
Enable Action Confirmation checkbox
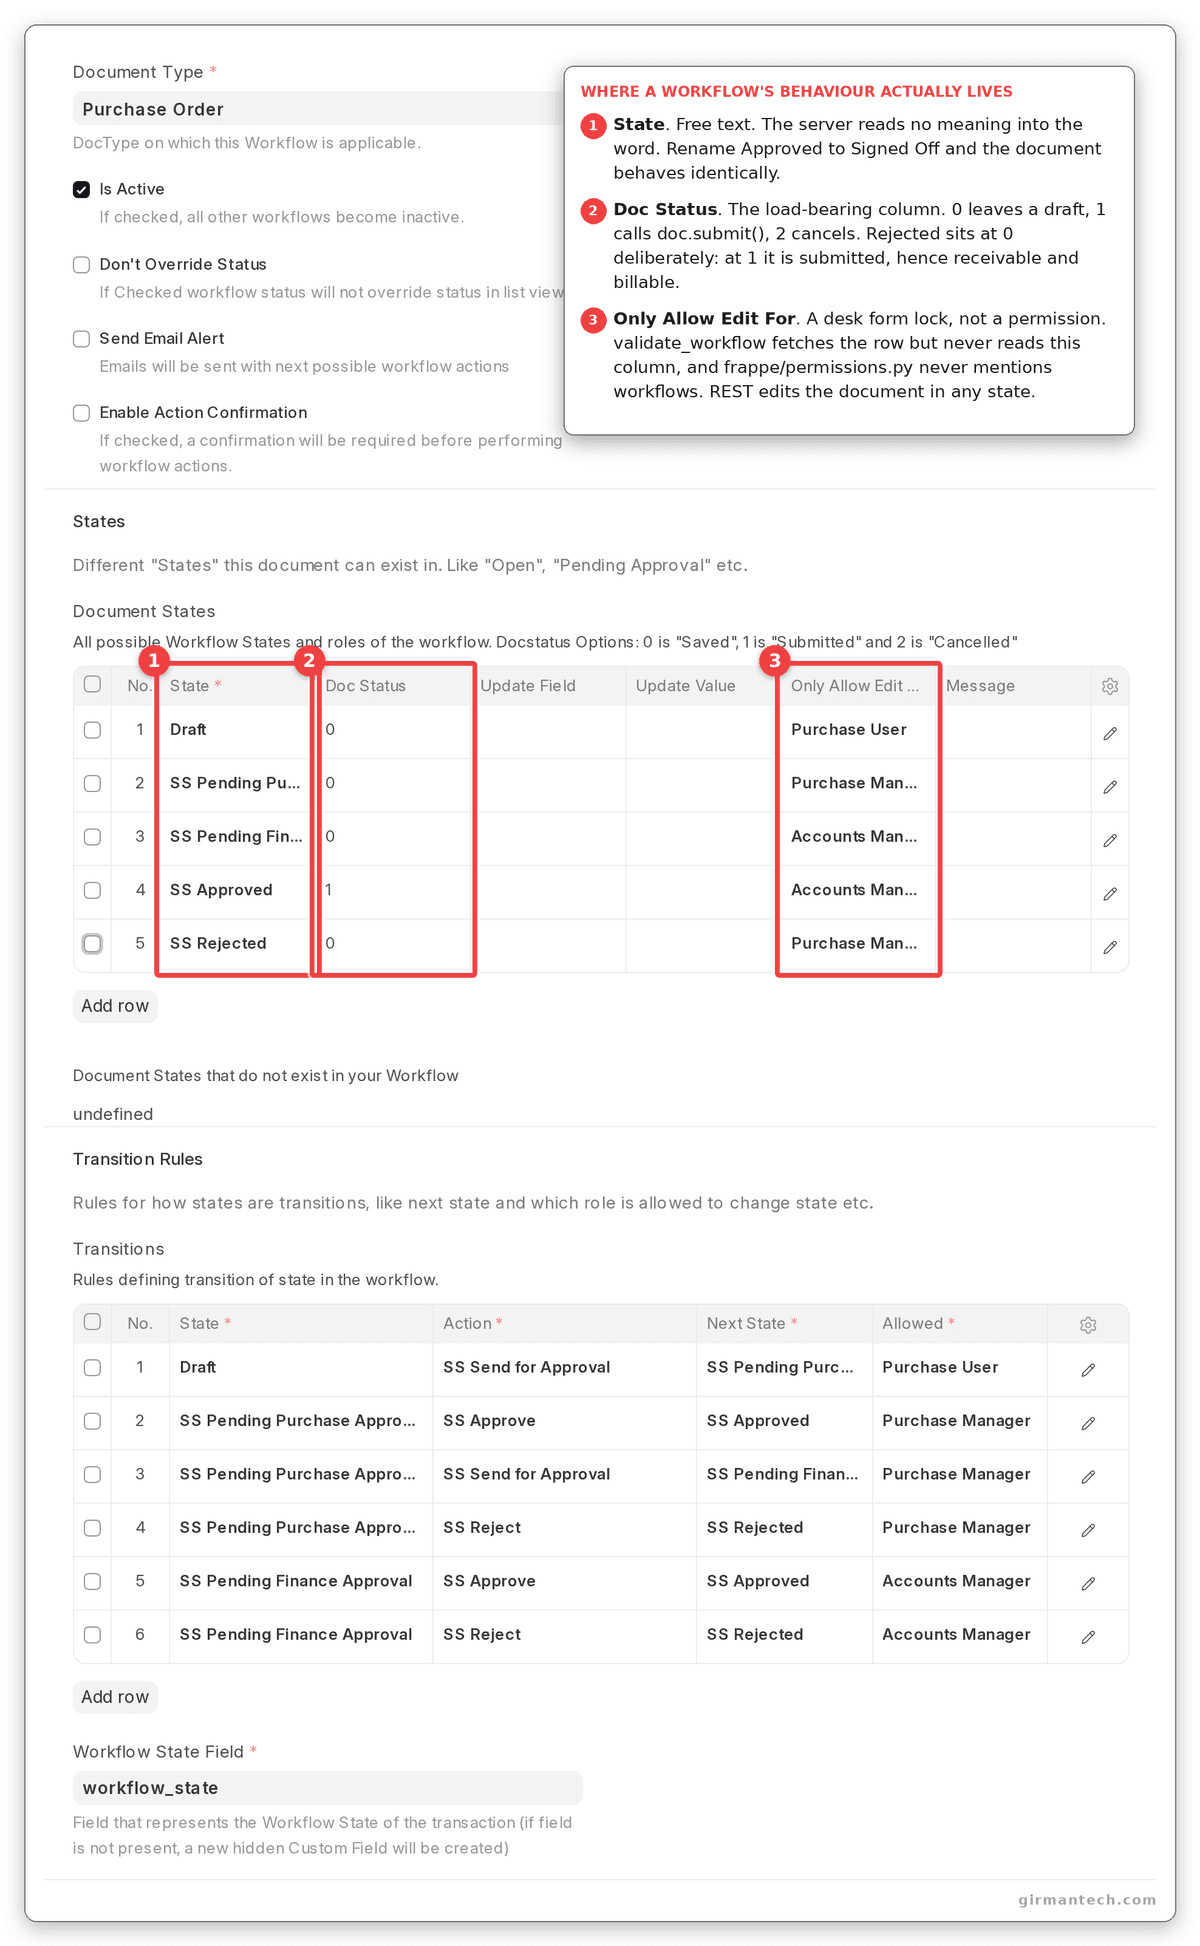(x=82, y=413)
